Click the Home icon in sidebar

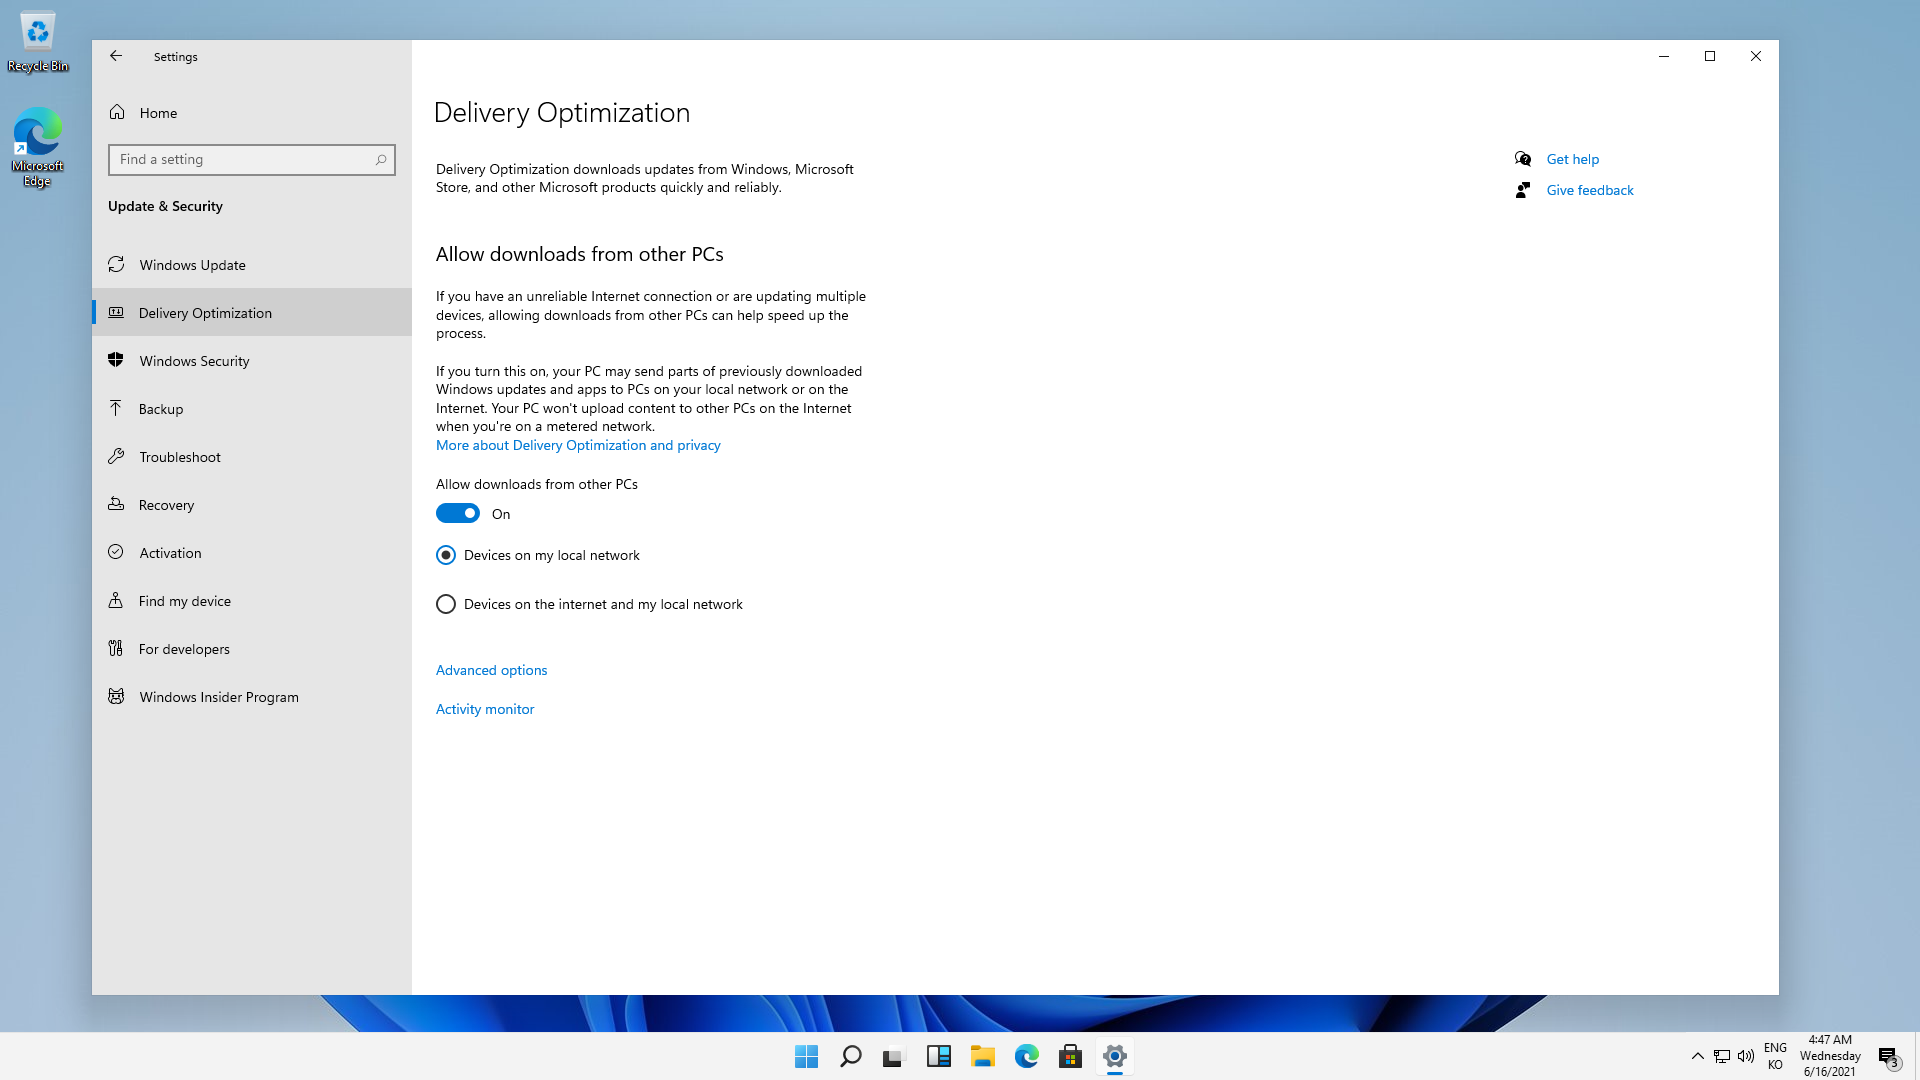pyautogui.click(x=117, y=112)
